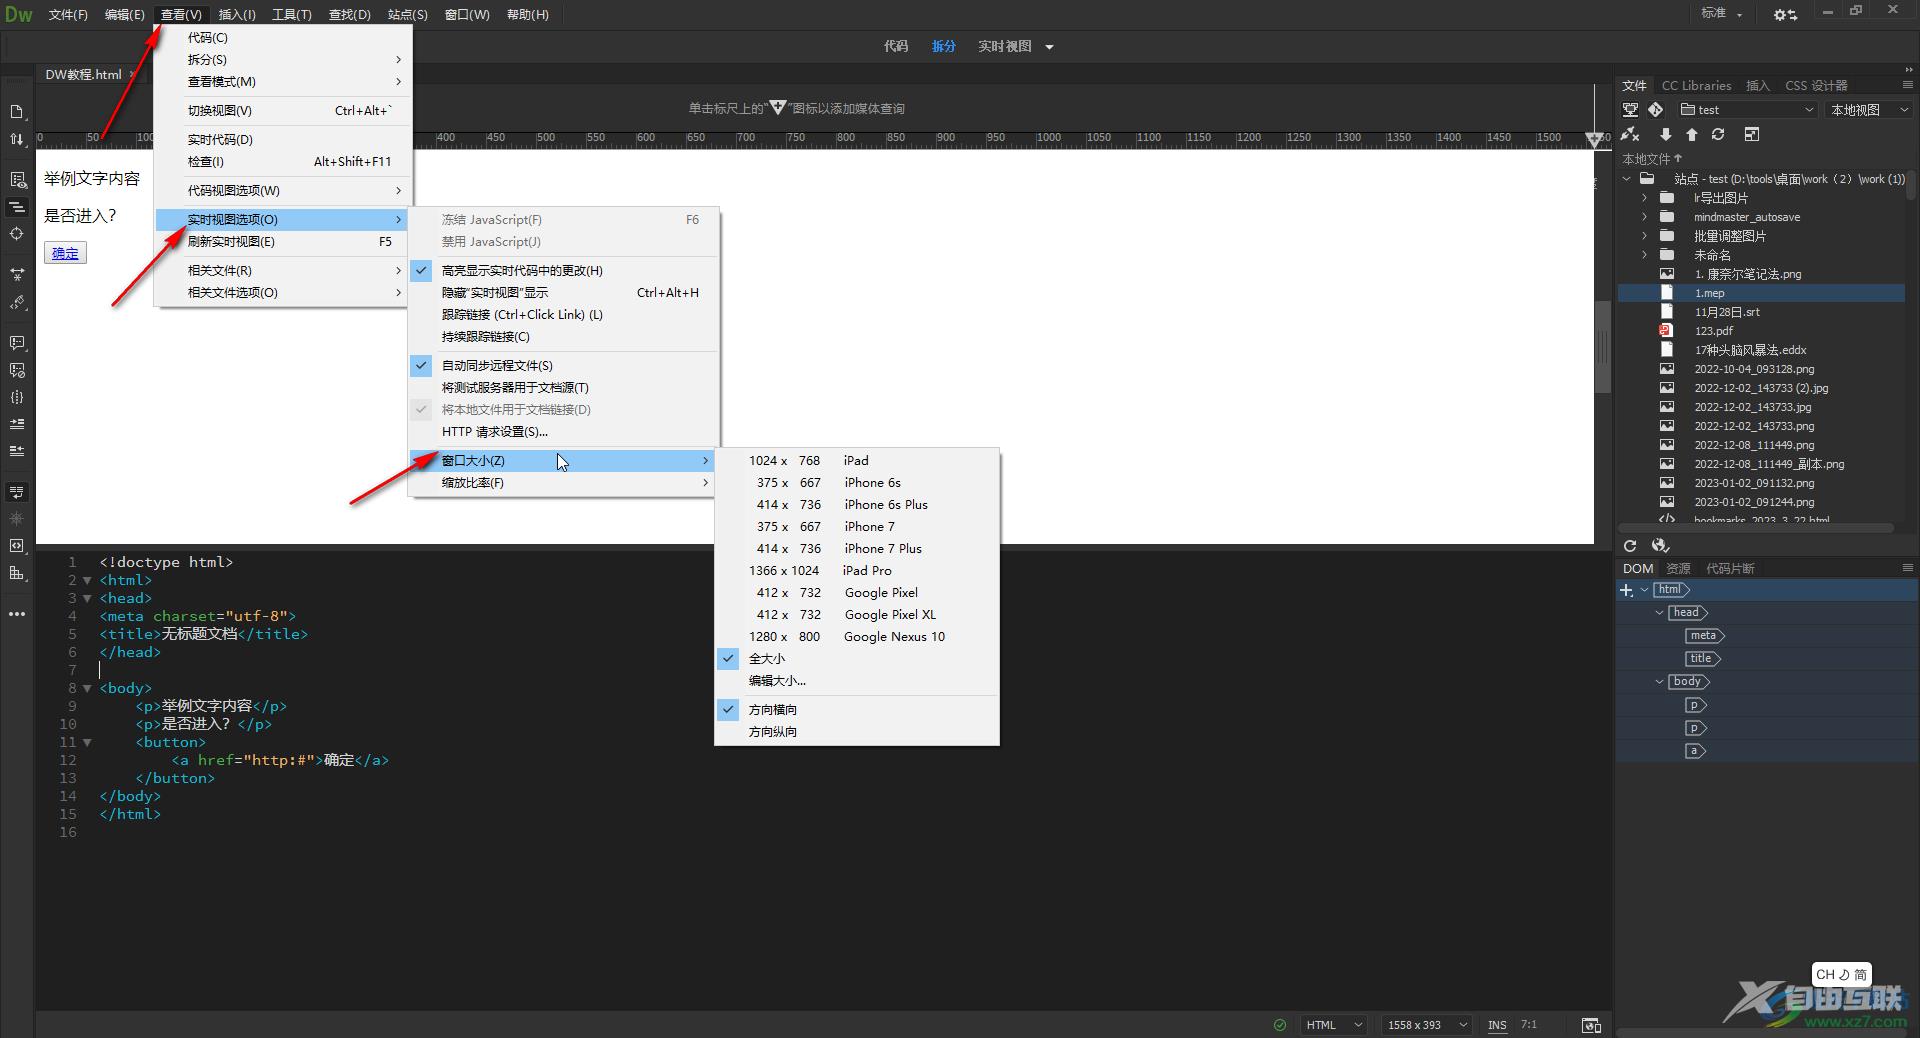Collapse the head node in DOM panel
This screenshot has height=1038, width=1920.
coord(1660,613)
